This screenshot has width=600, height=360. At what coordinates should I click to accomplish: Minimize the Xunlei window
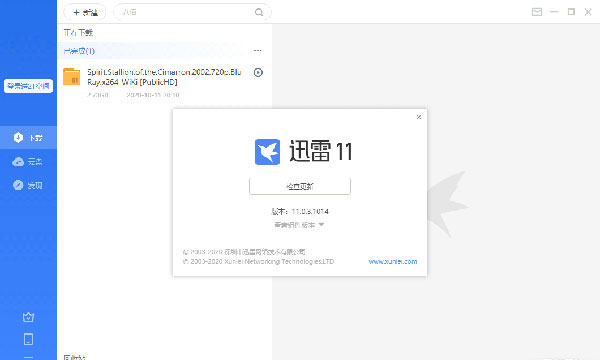554,12
